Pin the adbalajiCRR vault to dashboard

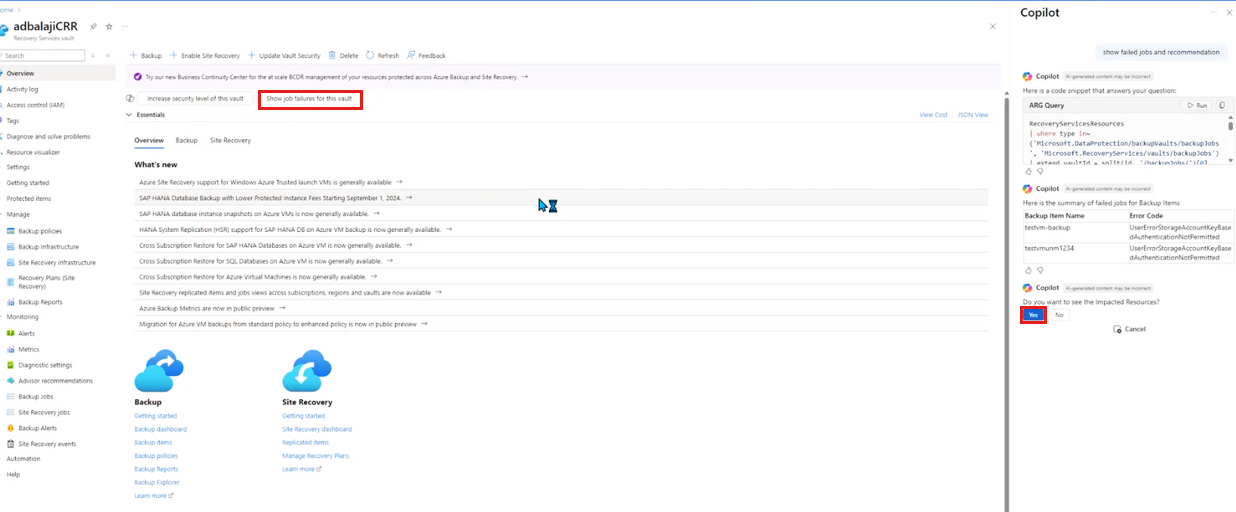(x=93, y=26)
